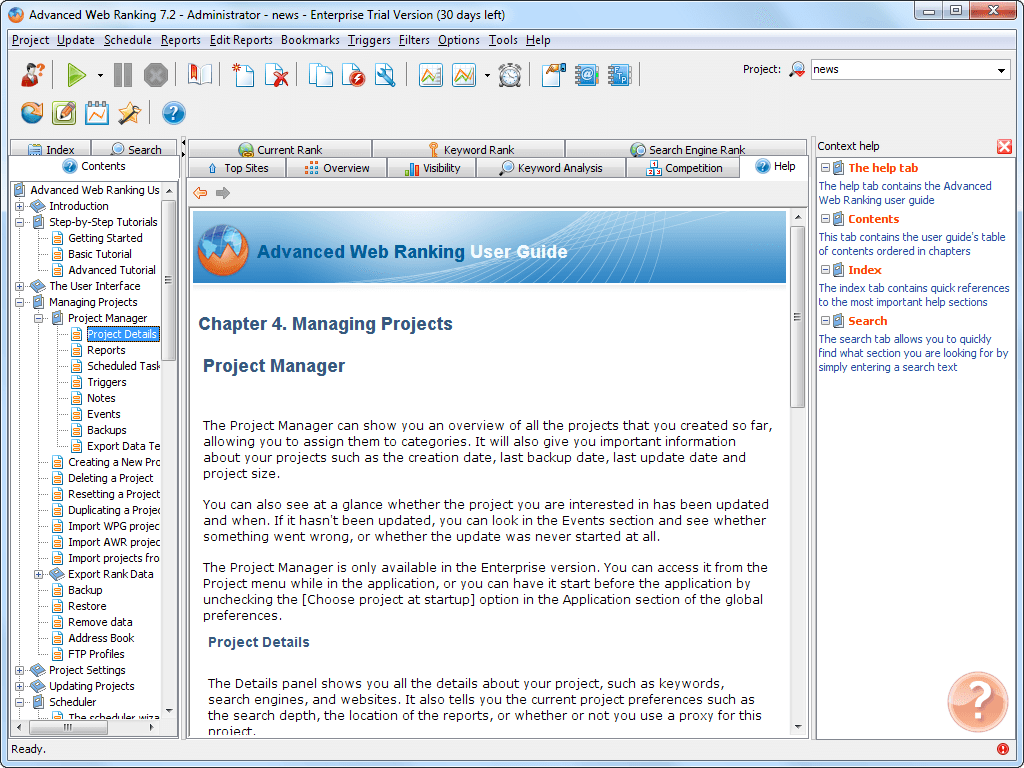
Task: Click the search icon beside the Project label
Action: (x=797, y=69)
